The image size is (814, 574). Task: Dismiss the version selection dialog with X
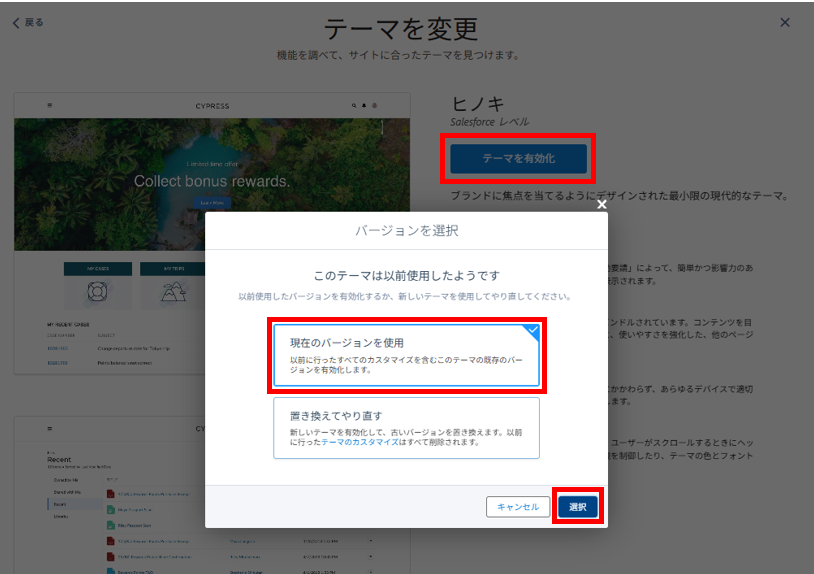(x=601, y=204)
